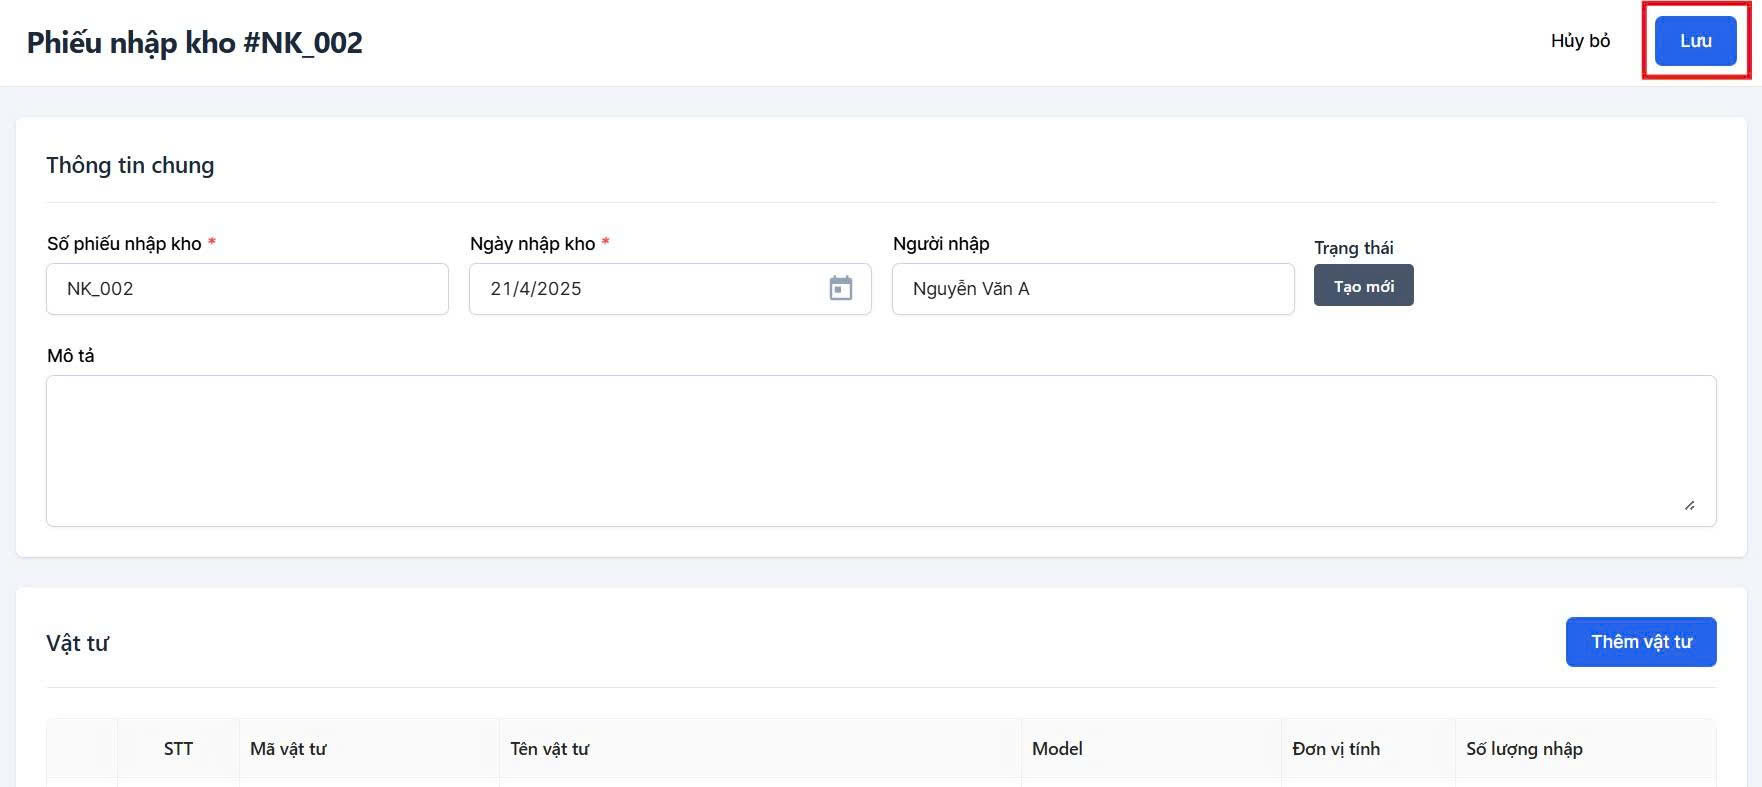Screen dimensions: 1762x787
Task: Click the Tên vật tư column header
Action: pos(549,749)
